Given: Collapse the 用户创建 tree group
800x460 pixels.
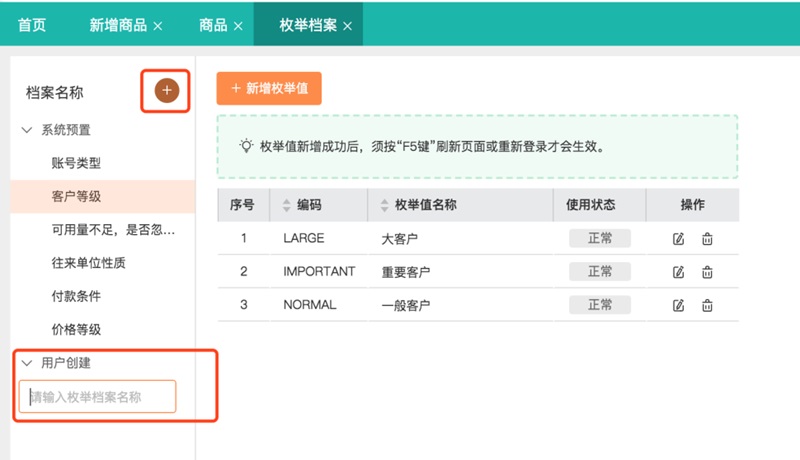Looking at the screenshot, I should pos(27,363).
